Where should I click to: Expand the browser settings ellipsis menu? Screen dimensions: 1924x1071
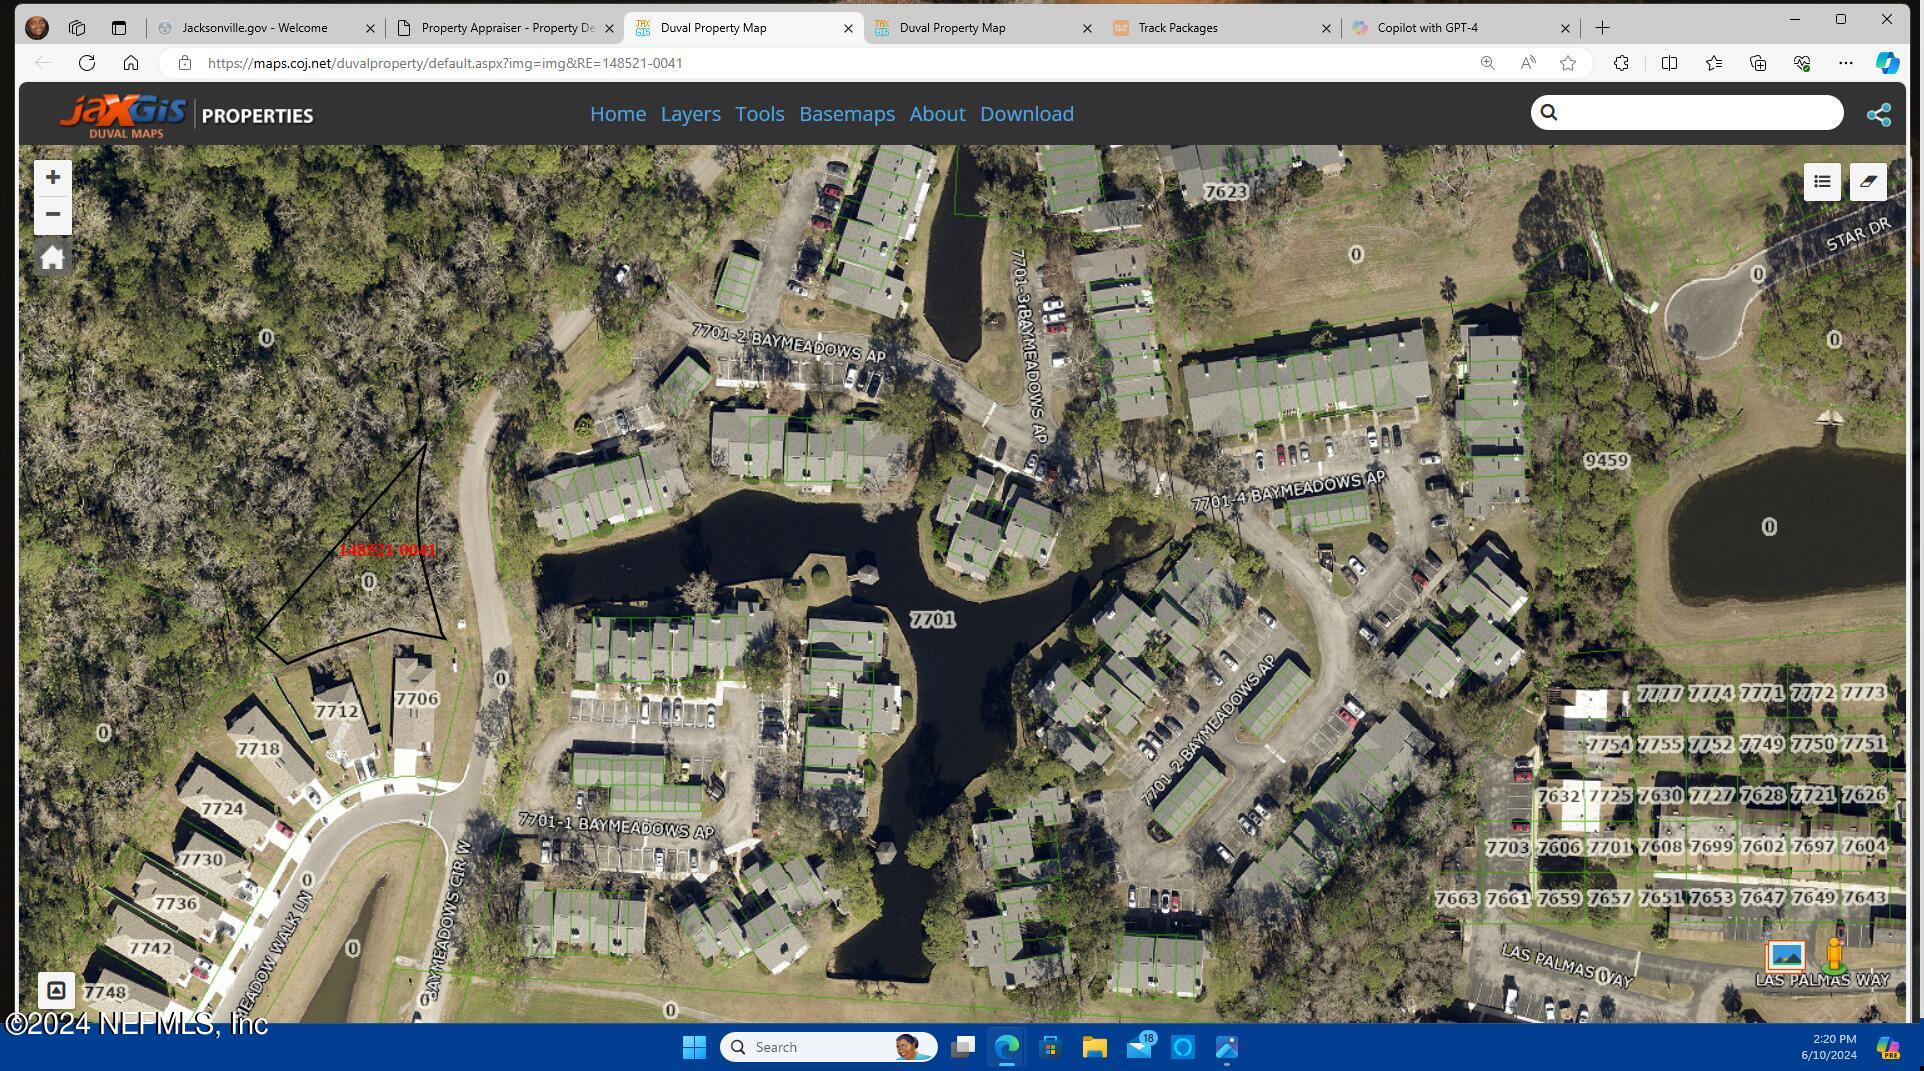[x=1846, y=63]
